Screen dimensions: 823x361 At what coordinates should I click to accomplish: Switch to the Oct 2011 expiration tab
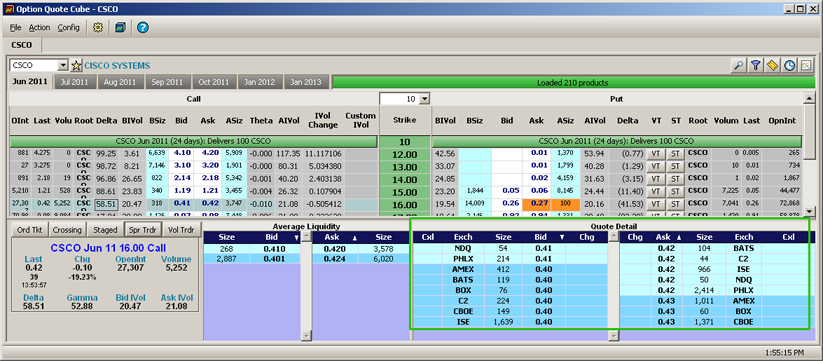(x=214, y=82)
